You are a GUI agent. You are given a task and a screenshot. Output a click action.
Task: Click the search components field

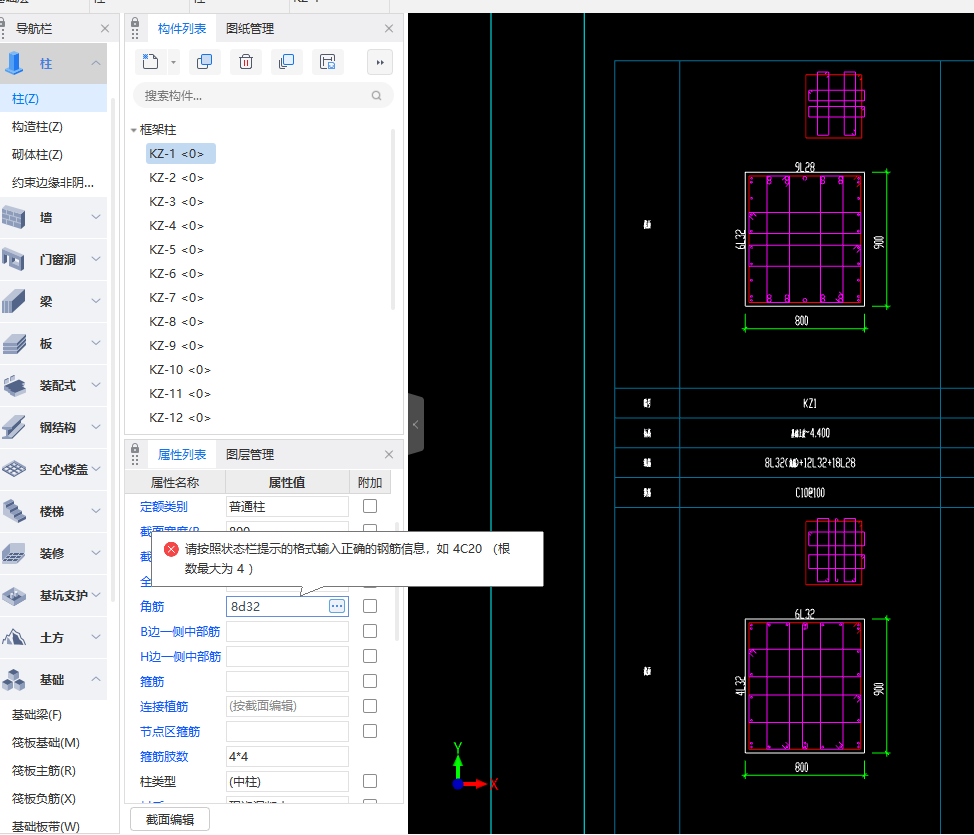(263, 96)
